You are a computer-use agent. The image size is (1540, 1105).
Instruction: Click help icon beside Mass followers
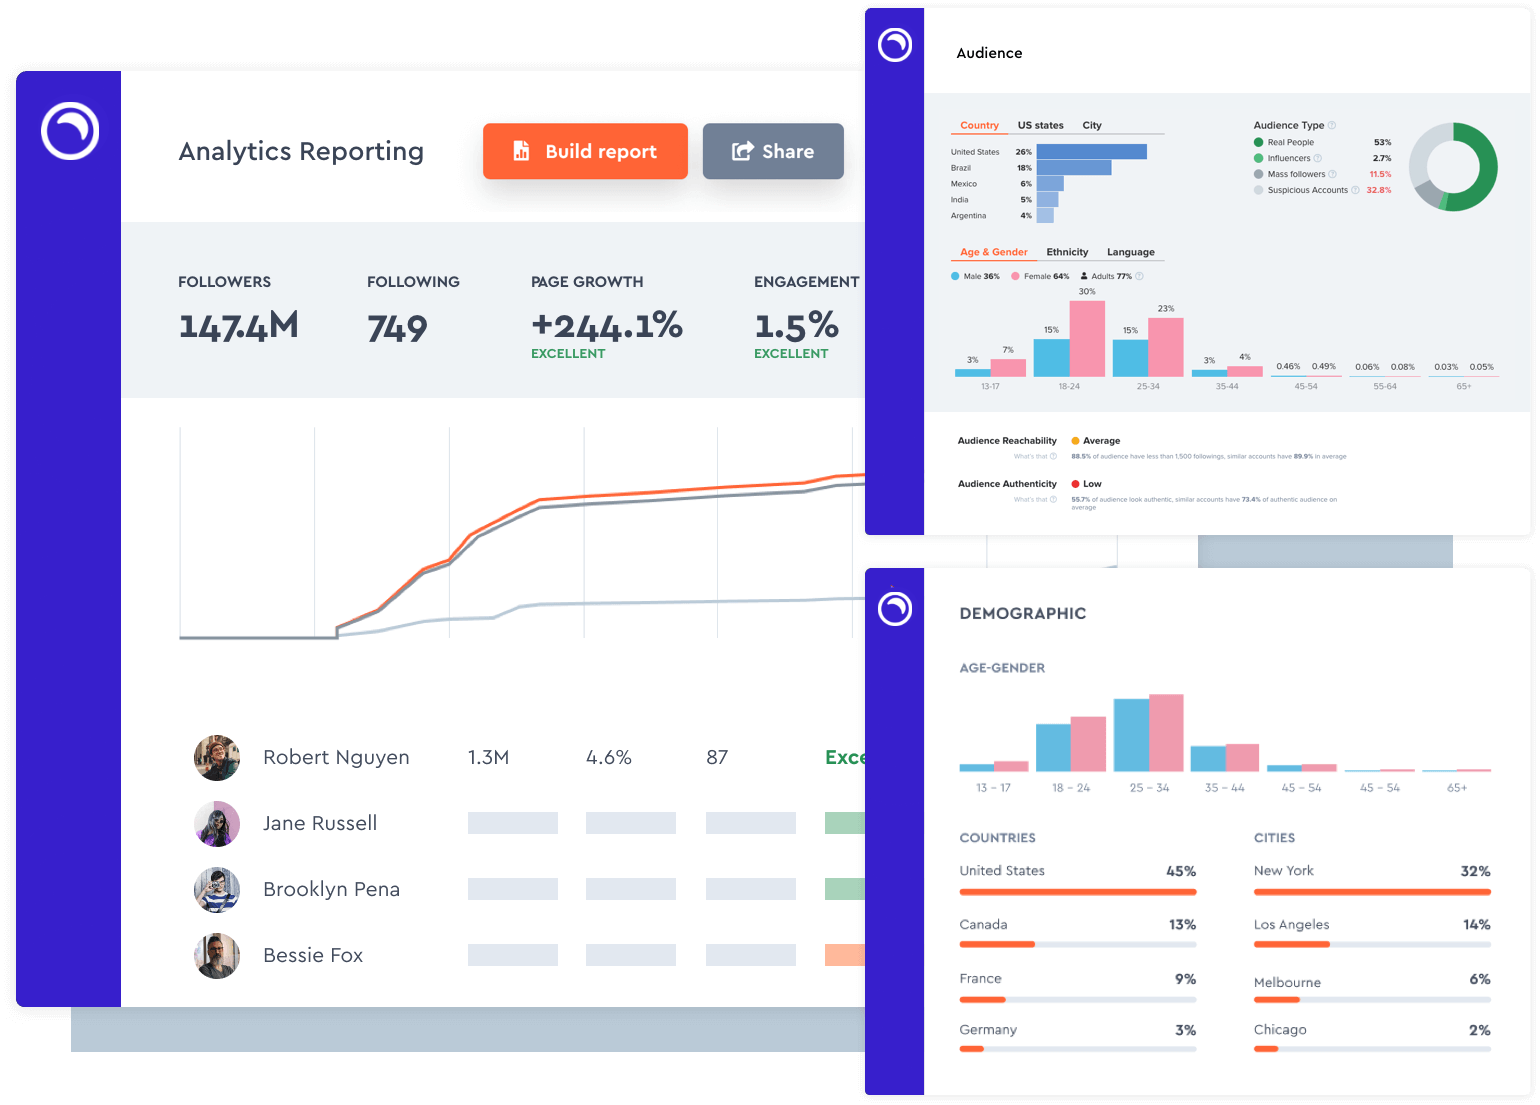[1333, 174]
